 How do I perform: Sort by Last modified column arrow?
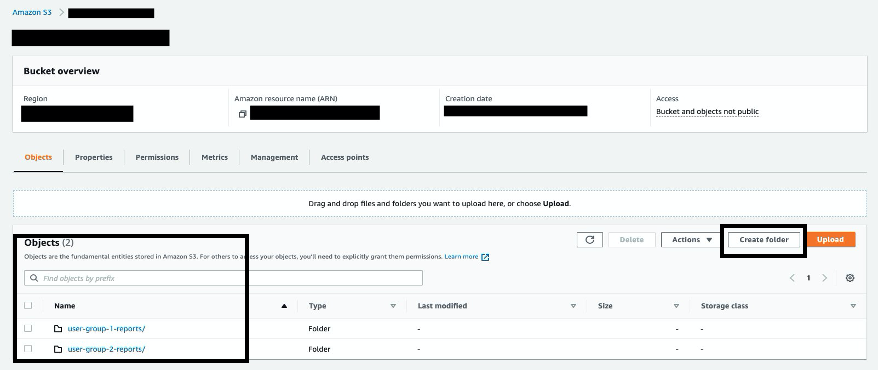[x=573, y=306]
